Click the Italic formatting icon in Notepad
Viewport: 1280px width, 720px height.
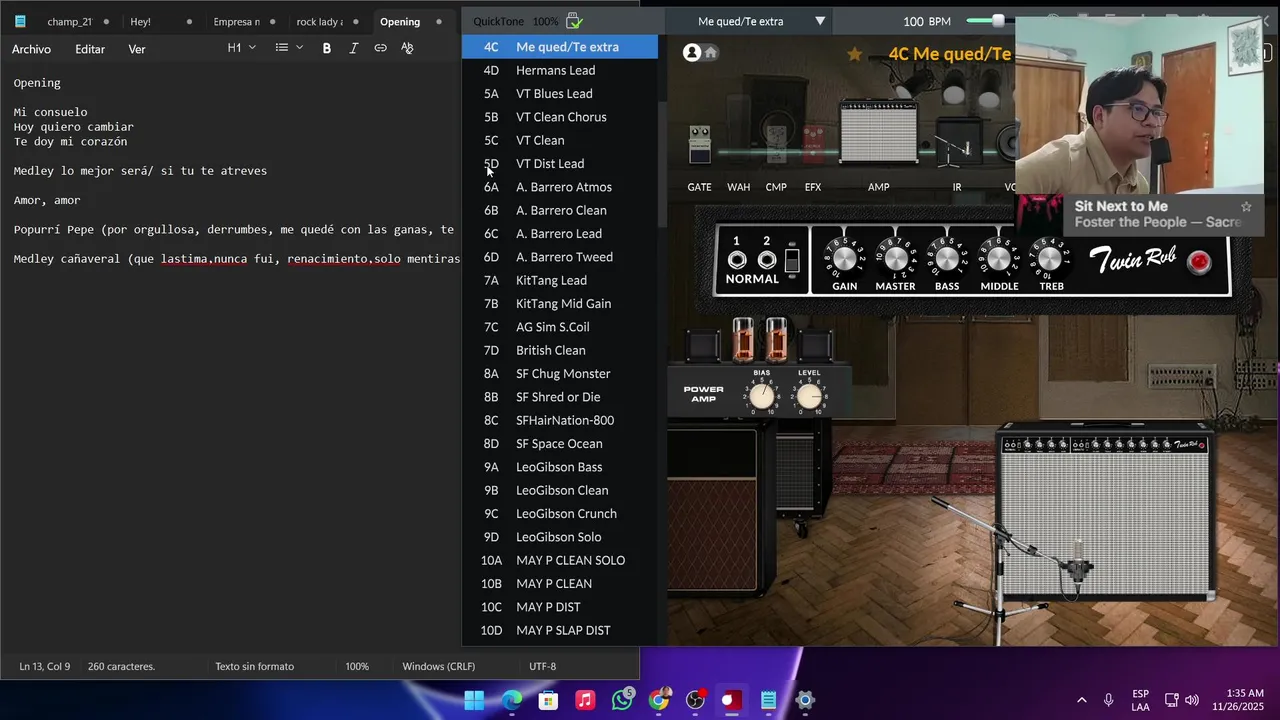(353, 48)
